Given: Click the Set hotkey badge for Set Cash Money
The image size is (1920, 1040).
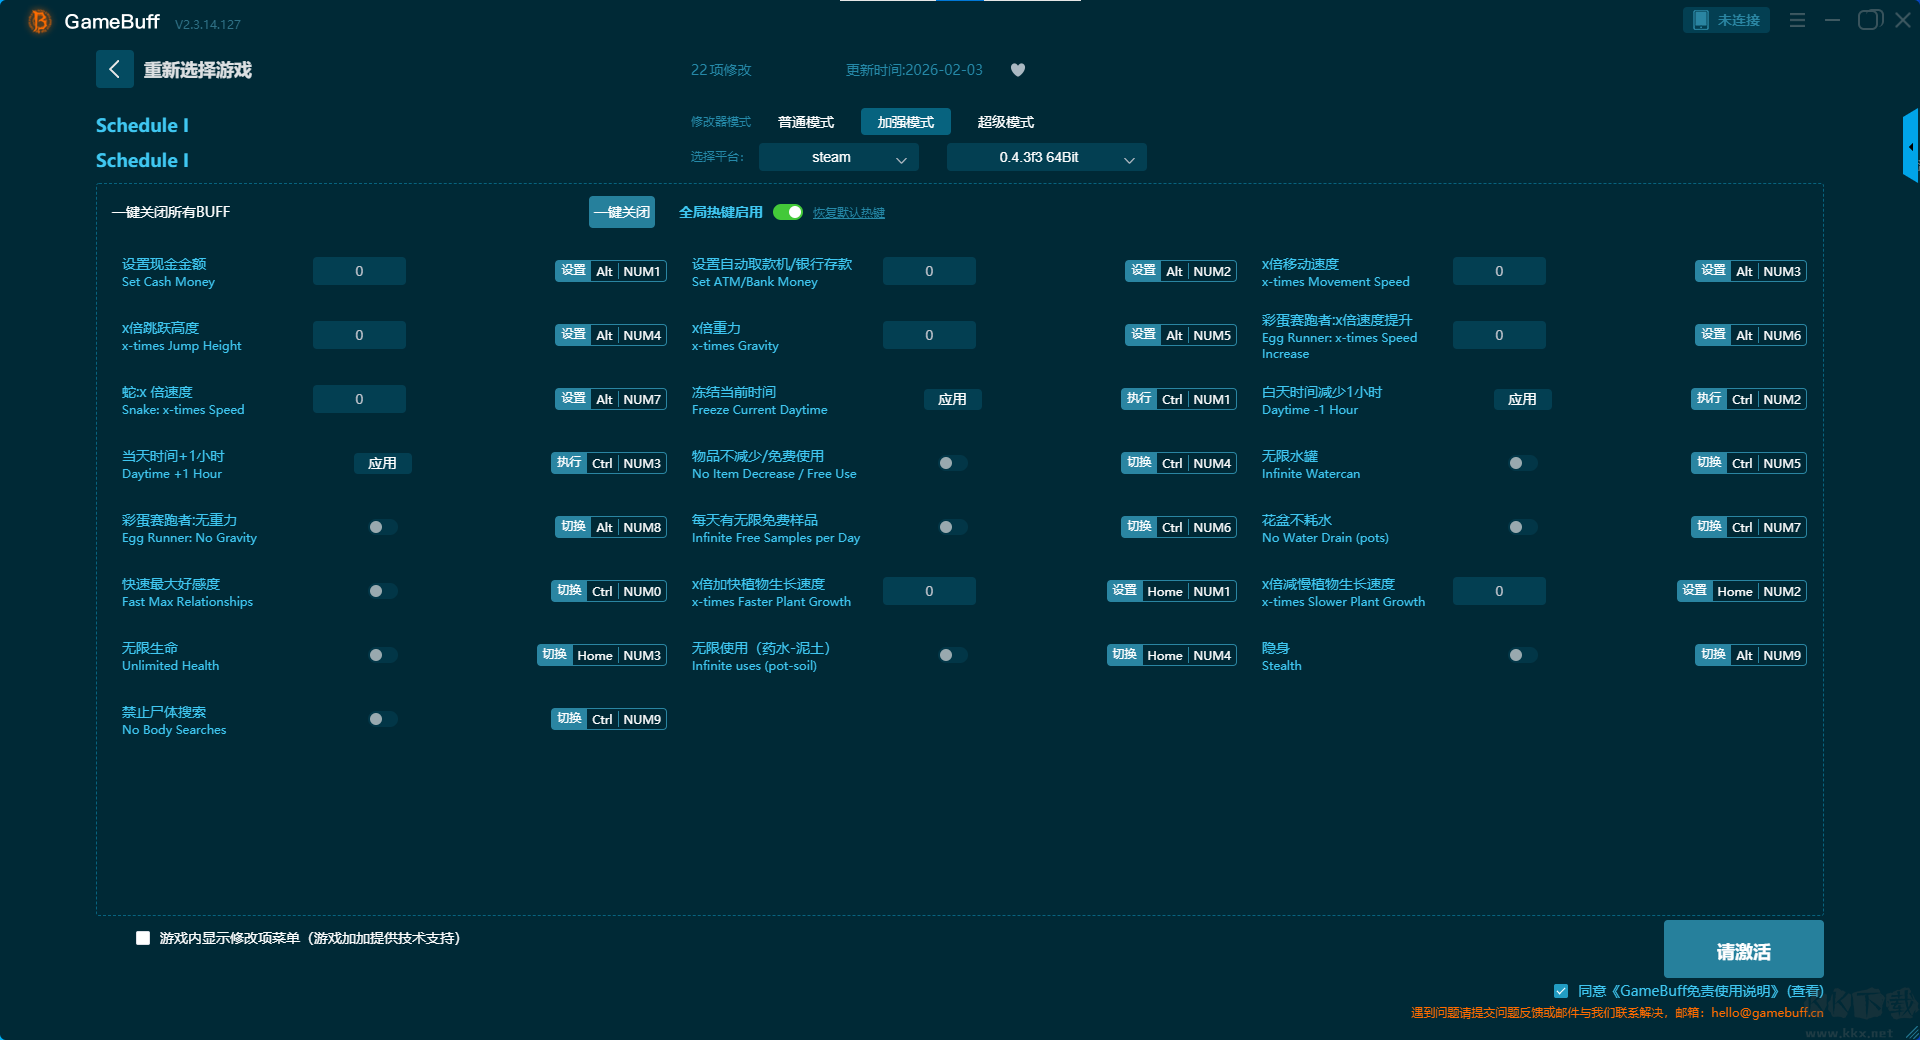Looking at the screenshot, I should click(x=573, y=271).
